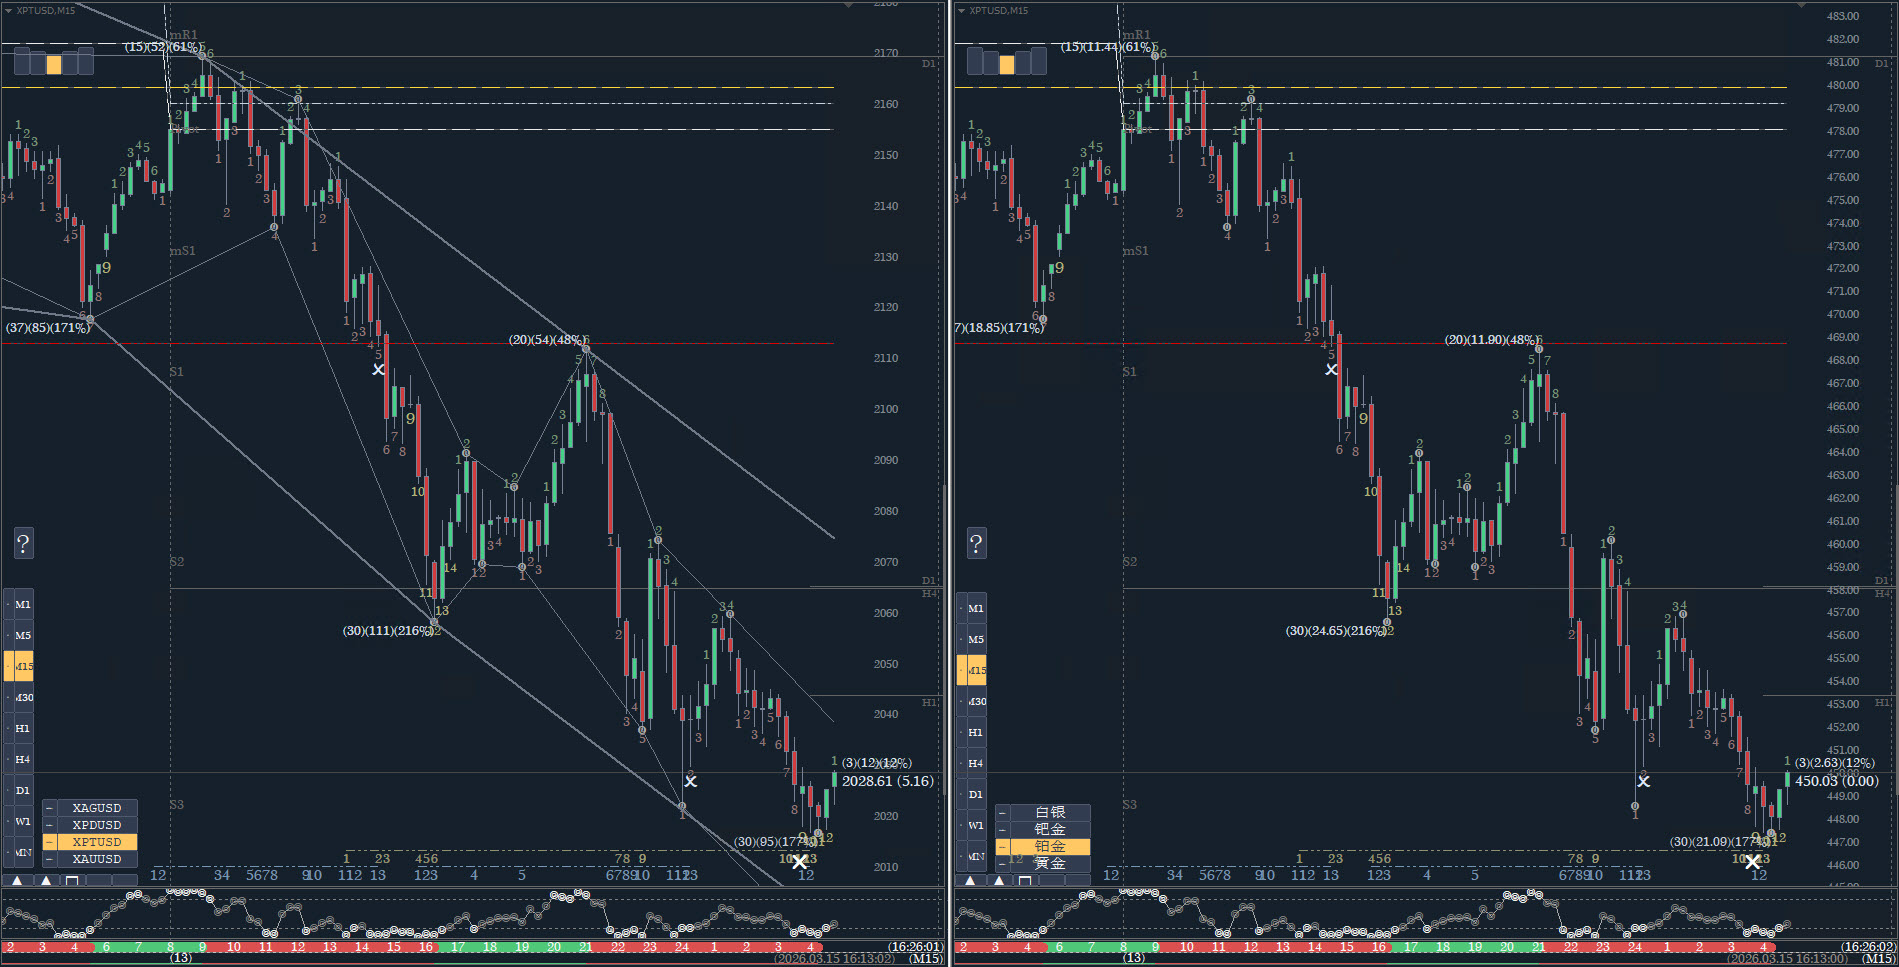This screenshot has height=967, width=1899.
Task: Switch left chart to M1 timeframe
Action: [23, 604]
